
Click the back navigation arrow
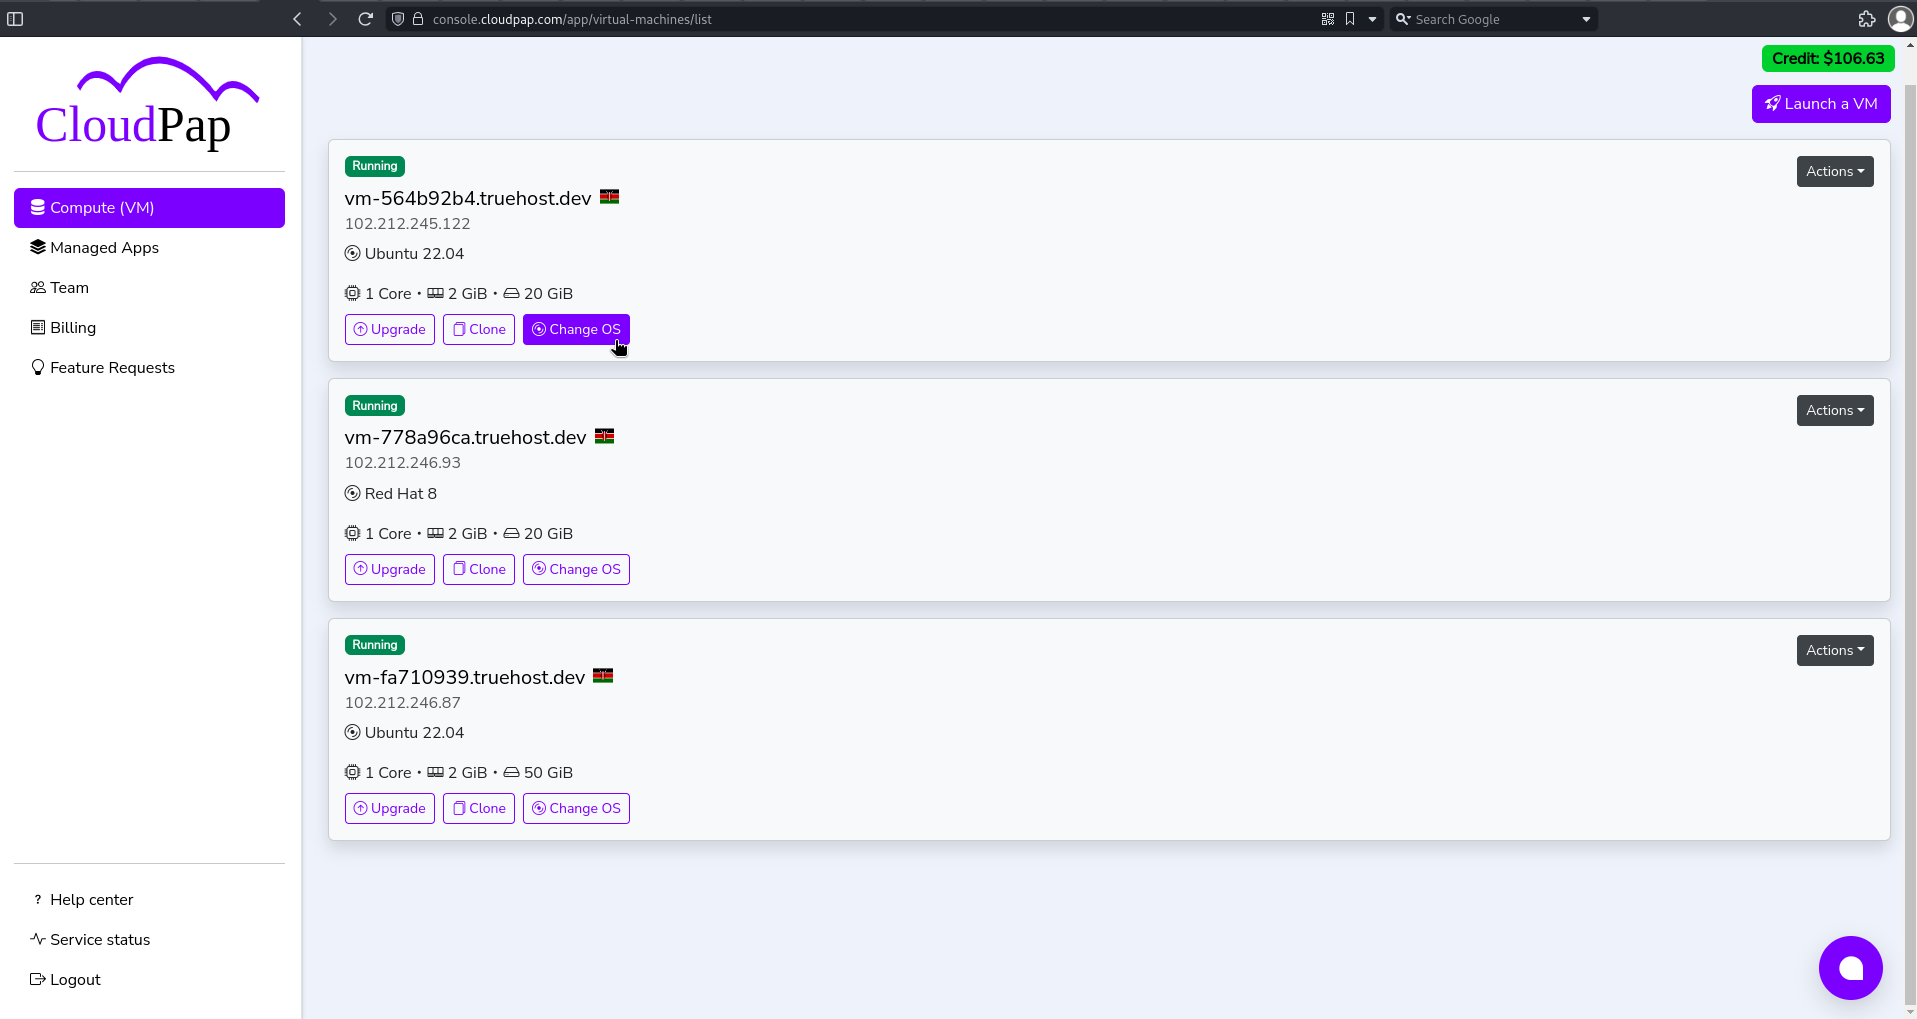pos(296,18)
